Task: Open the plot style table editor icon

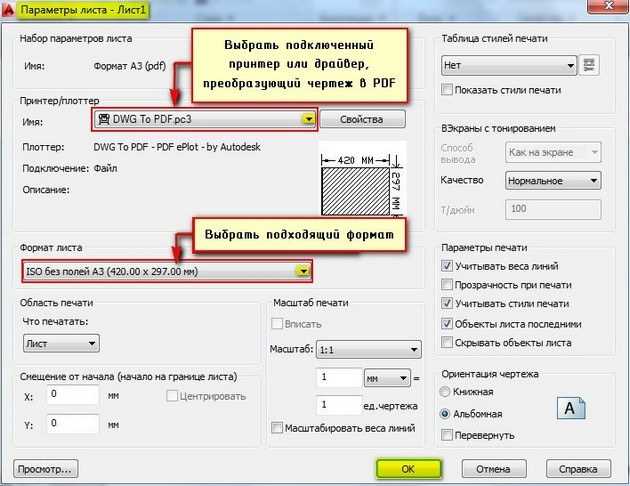Action: click(589, 65)
